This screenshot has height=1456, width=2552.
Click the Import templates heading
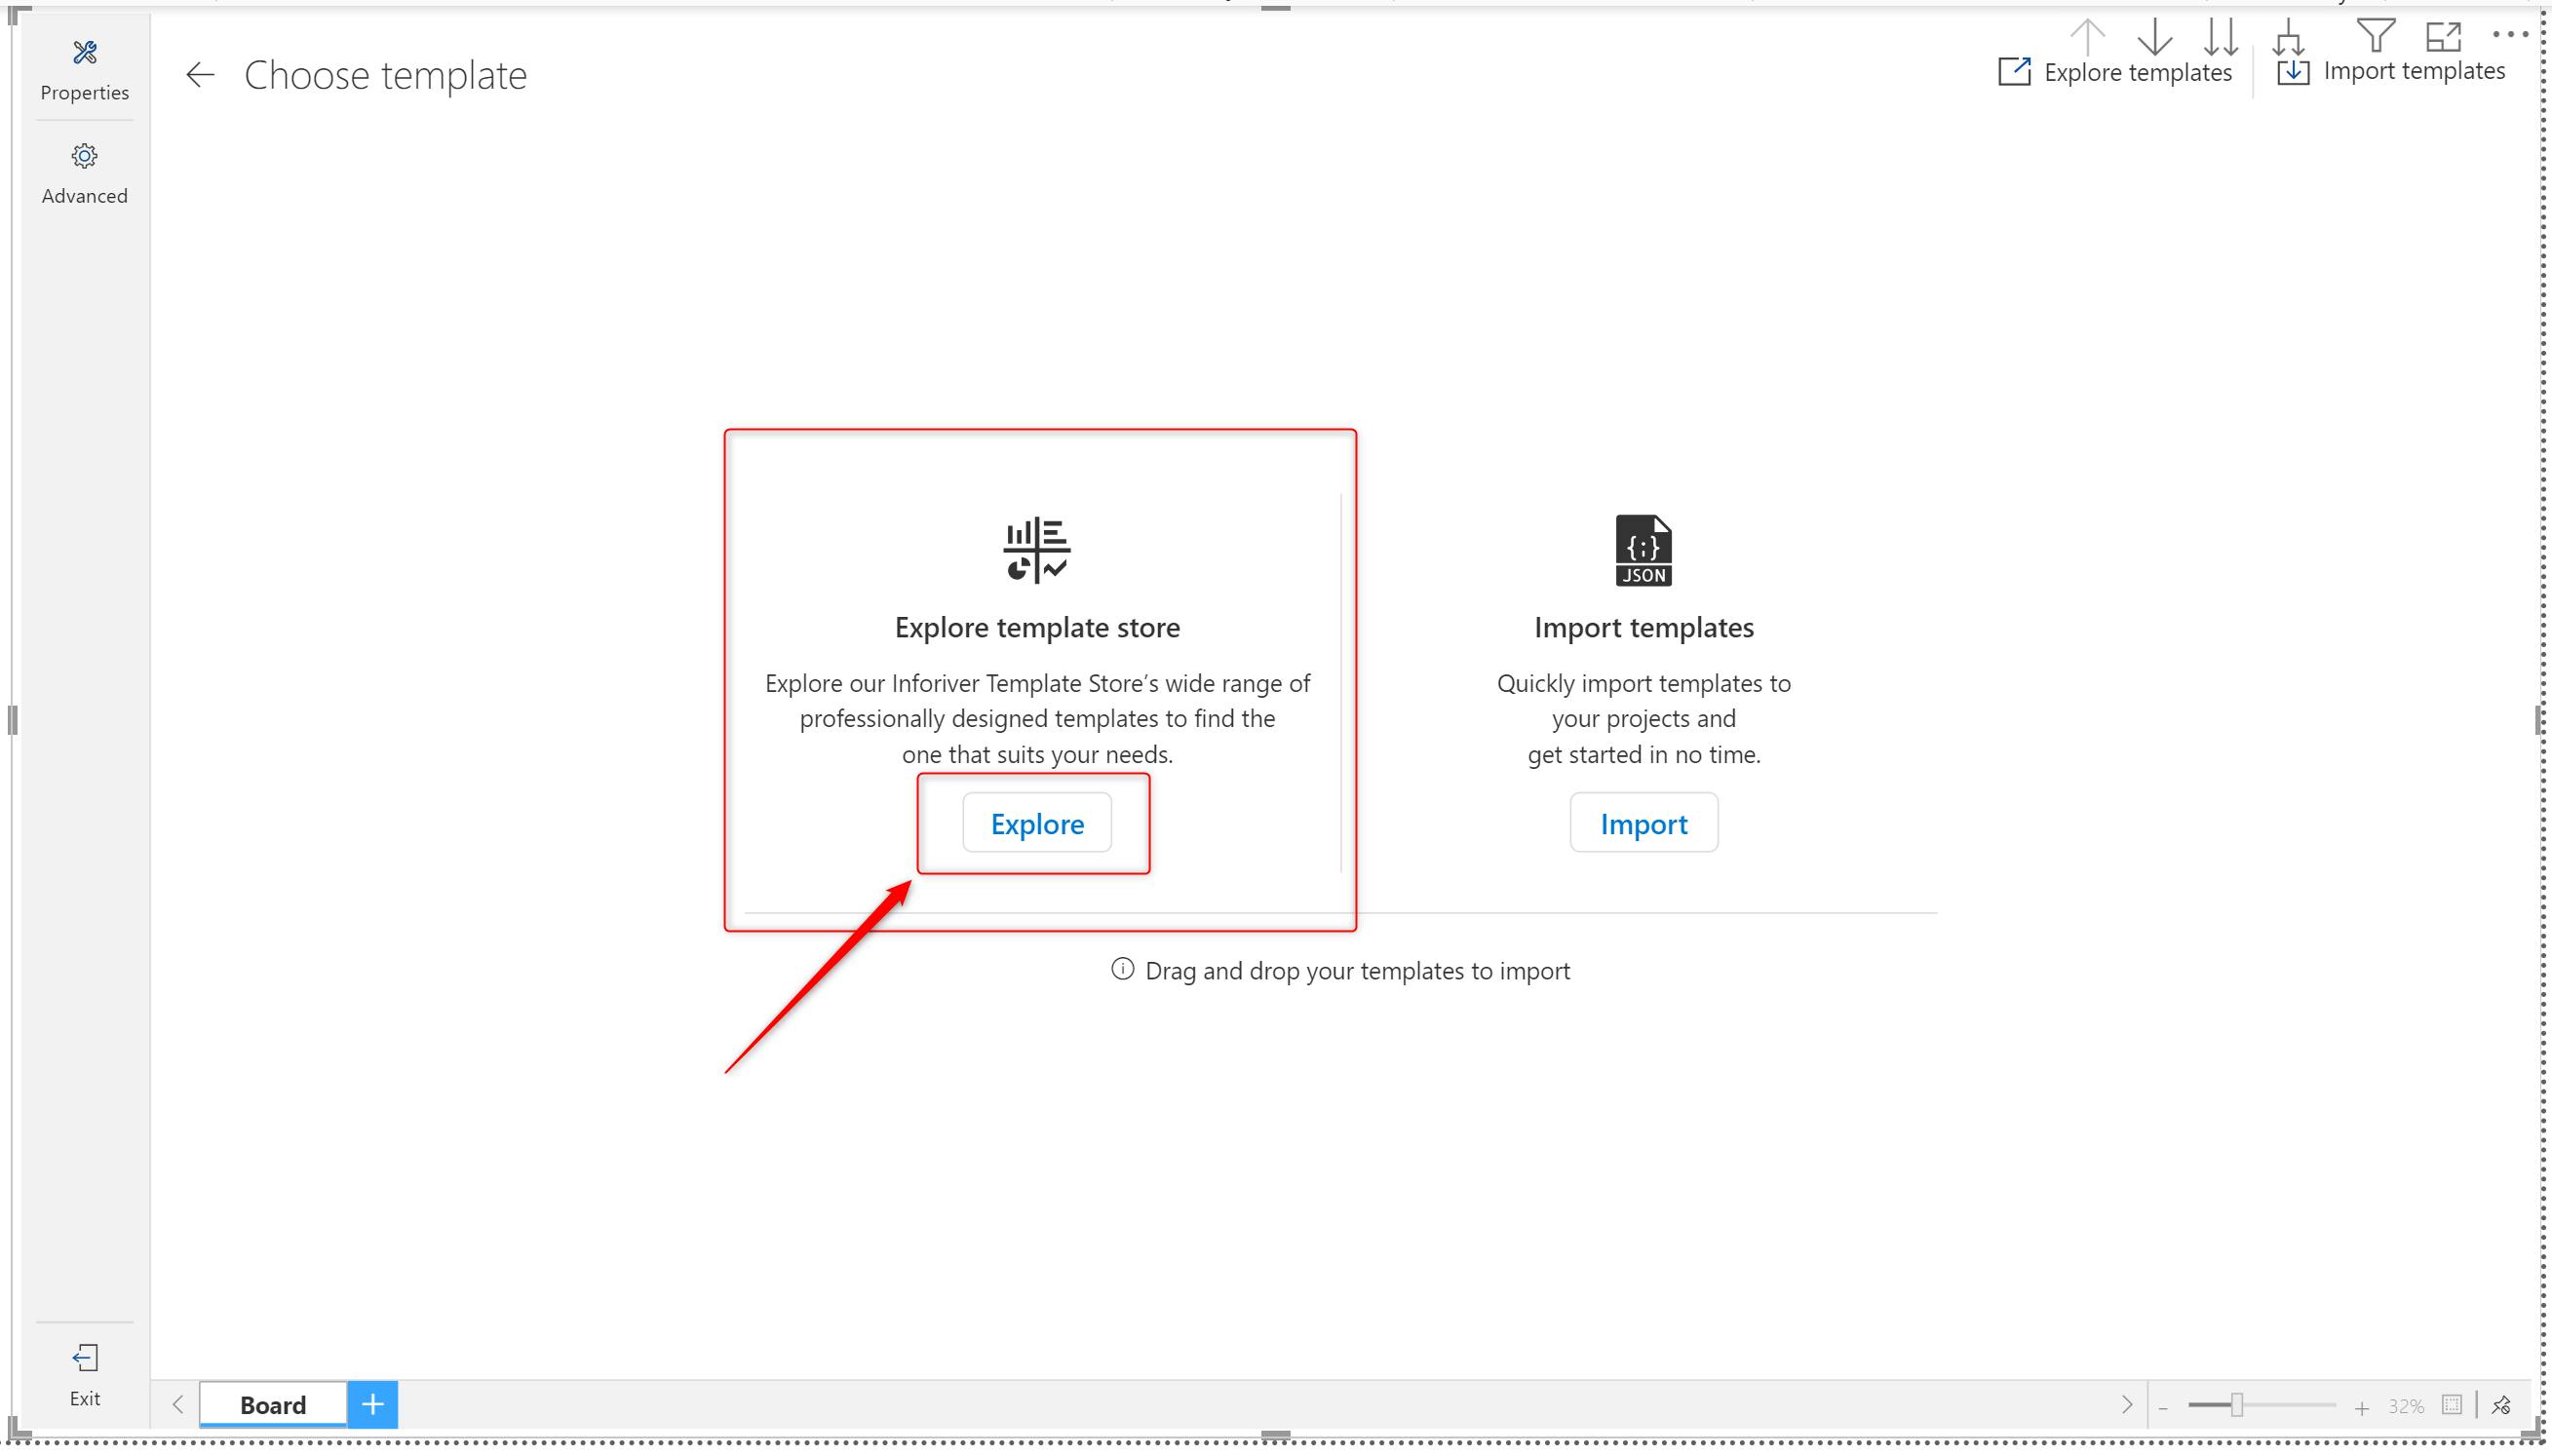coord(1643,627)
